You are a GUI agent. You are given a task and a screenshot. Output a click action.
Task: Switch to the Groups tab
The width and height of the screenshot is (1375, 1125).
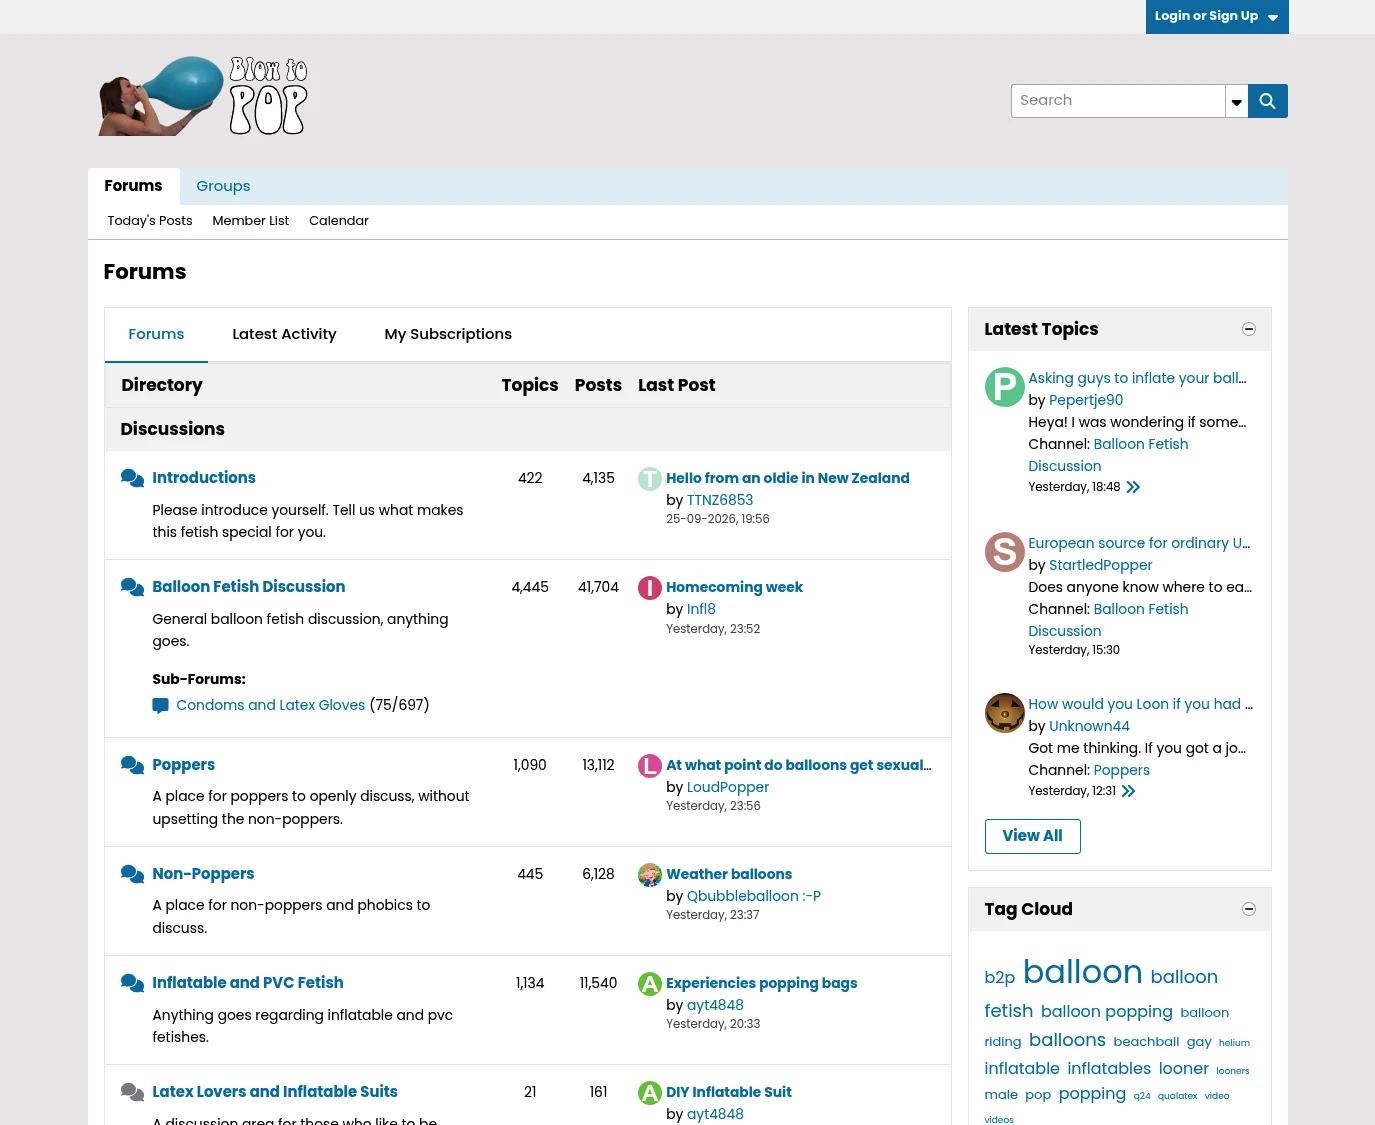pos(223,186)
